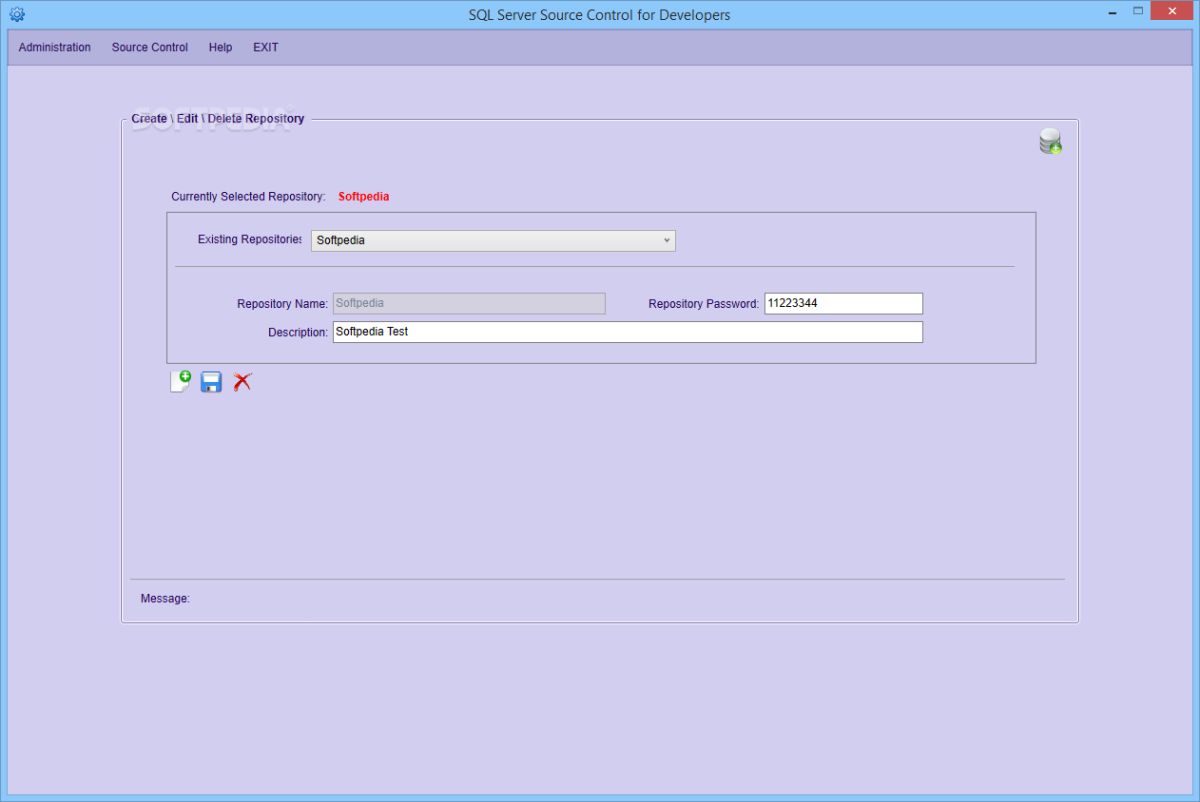Click the blue floppy disk save icon
Image resolution: width=1200 pixels, height=802 pixels.
coord(211,382)
